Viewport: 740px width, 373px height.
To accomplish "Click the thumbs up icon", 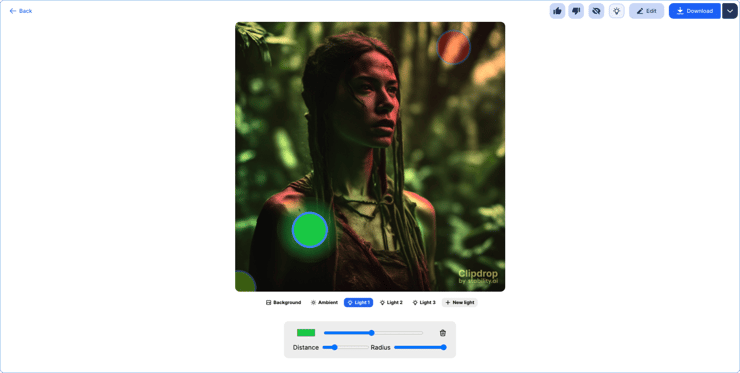I will 557,11.
